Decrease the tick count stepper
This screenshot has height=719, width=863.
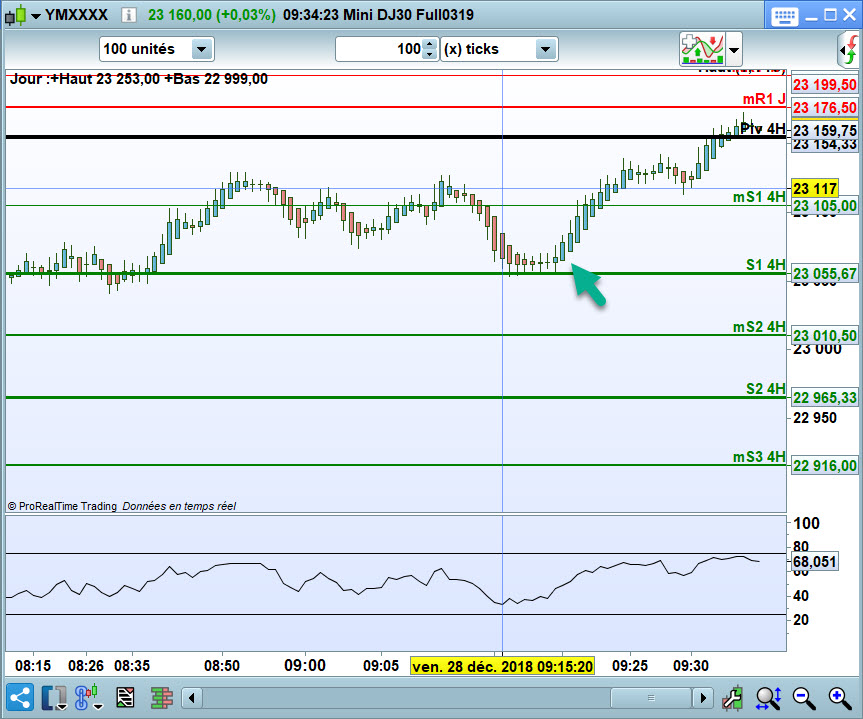point(430,55)
